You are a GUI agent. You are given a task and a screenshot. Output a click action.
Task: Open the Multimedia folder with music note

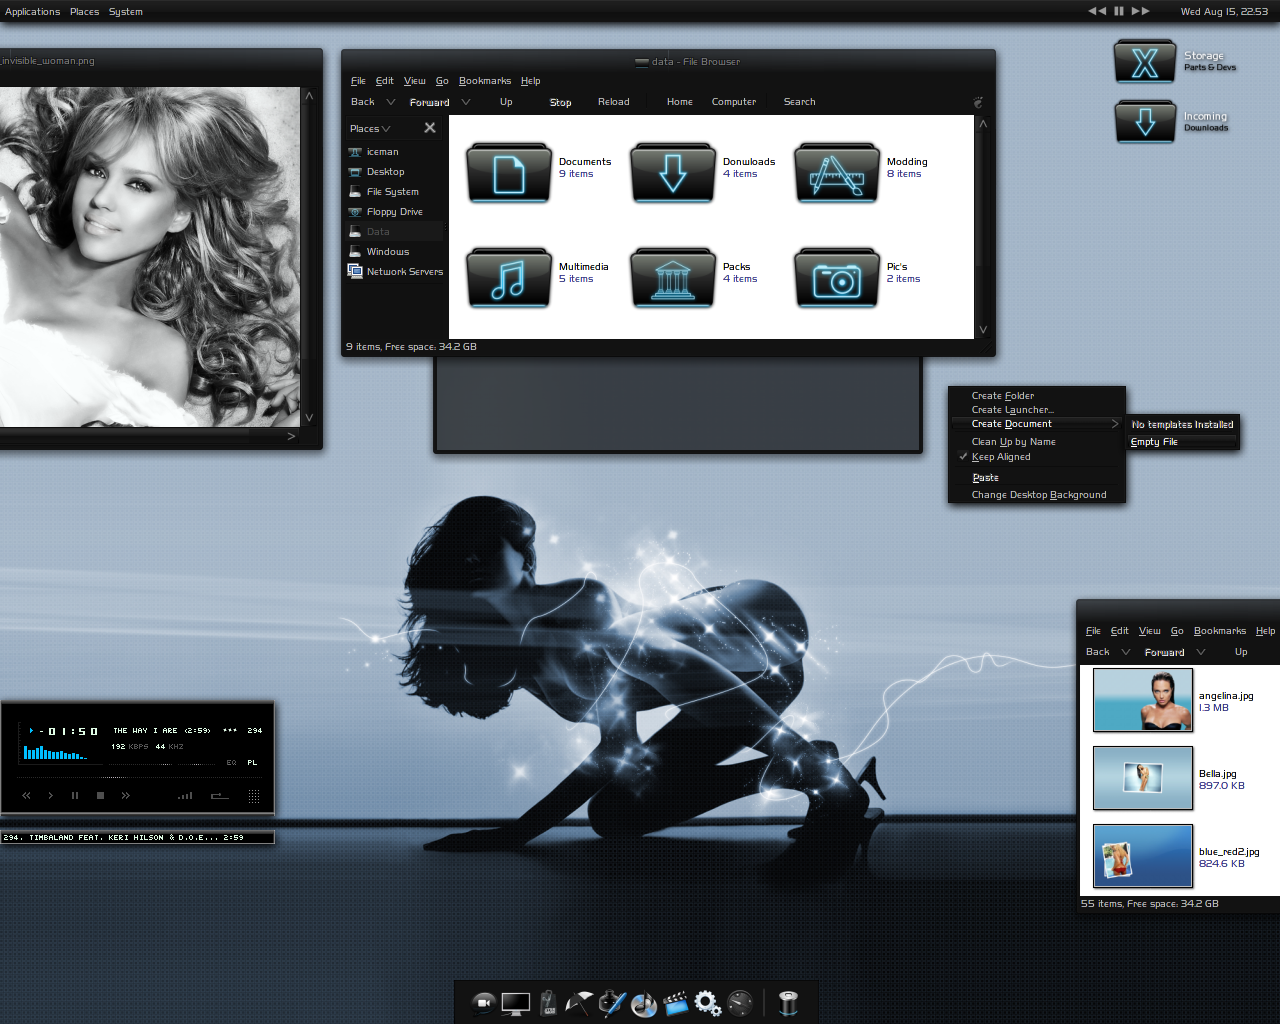click(x=509, y=278)
